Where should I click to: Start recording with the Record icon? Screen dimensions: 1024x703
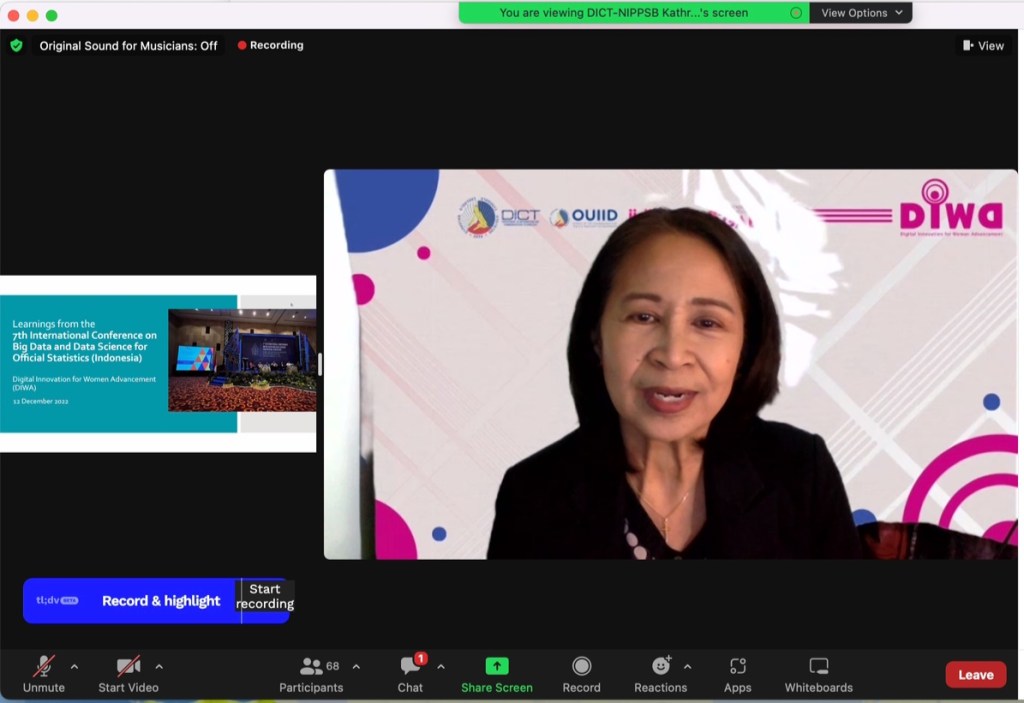pyautogui.click(x=581, y=666)
